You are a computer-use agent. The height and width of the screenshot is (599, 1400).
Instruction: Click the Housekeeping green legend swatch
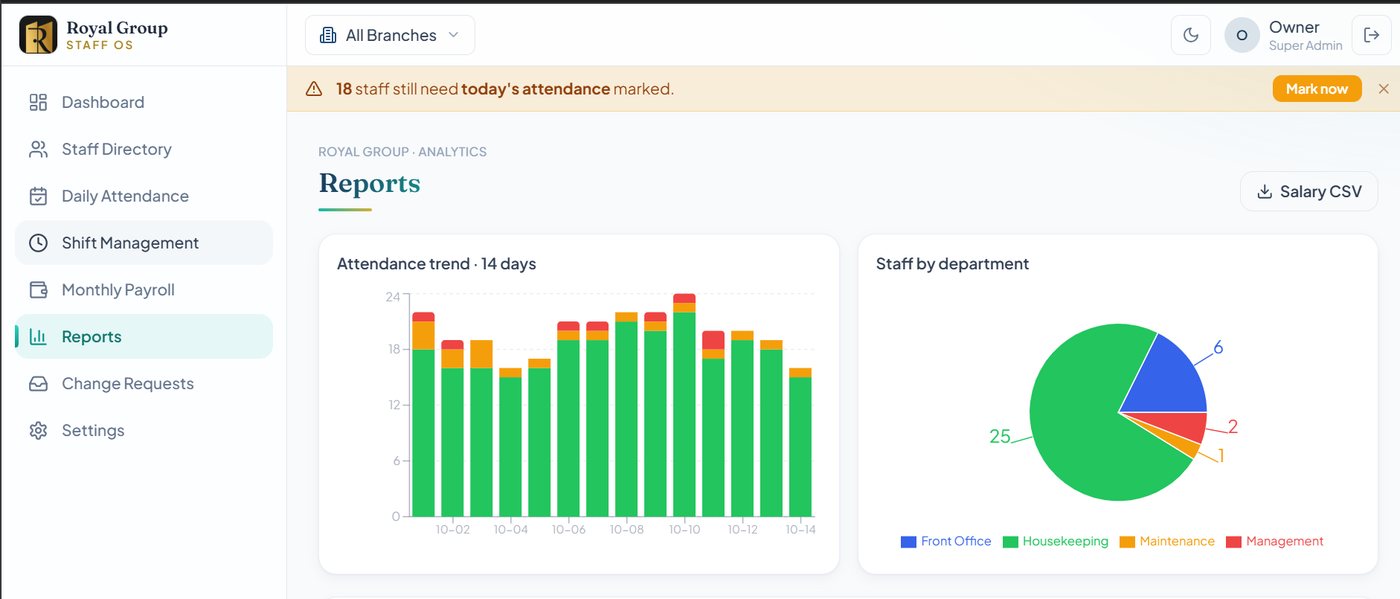coord(1010,542)
